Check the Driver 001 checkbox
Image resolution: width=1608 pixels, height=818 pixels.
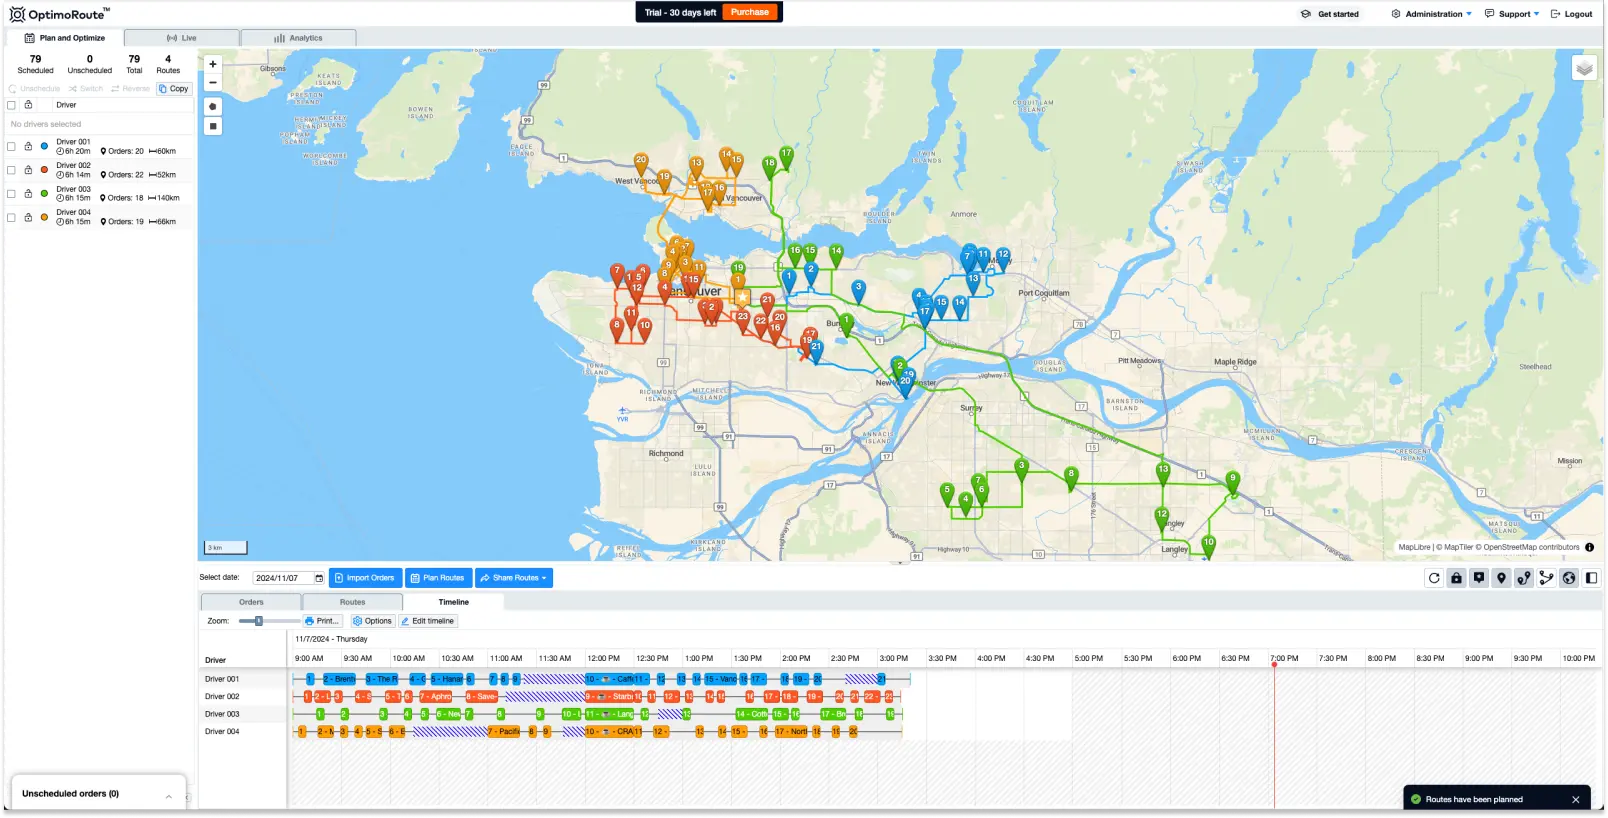coord(12,146)
